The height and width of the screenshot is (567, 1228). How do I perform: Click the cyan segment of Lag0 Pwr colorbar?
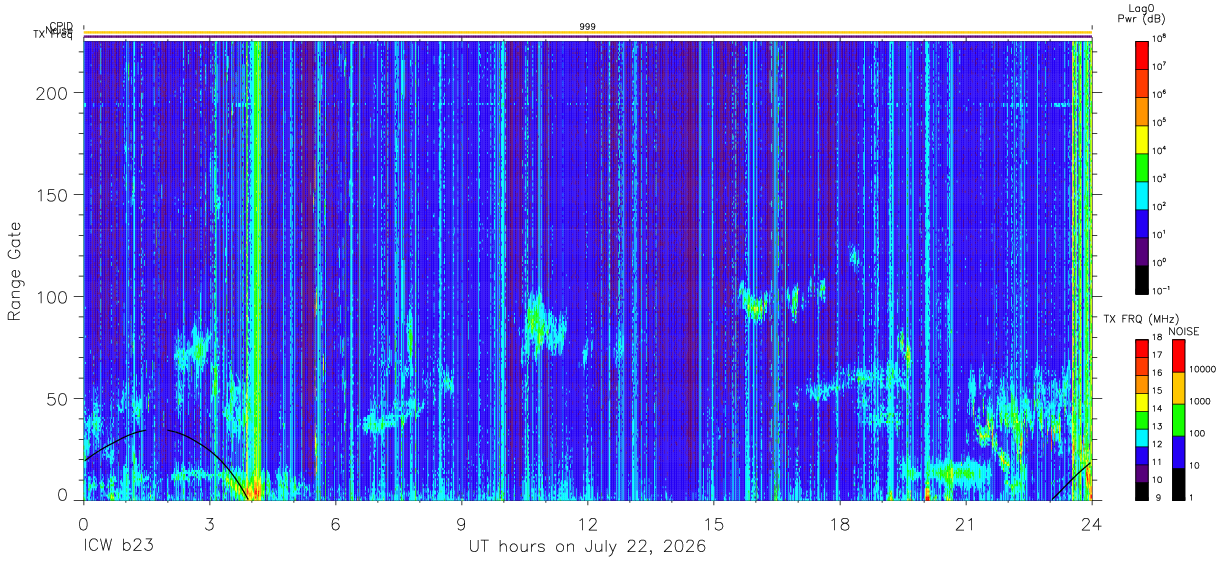[1142, 194]
